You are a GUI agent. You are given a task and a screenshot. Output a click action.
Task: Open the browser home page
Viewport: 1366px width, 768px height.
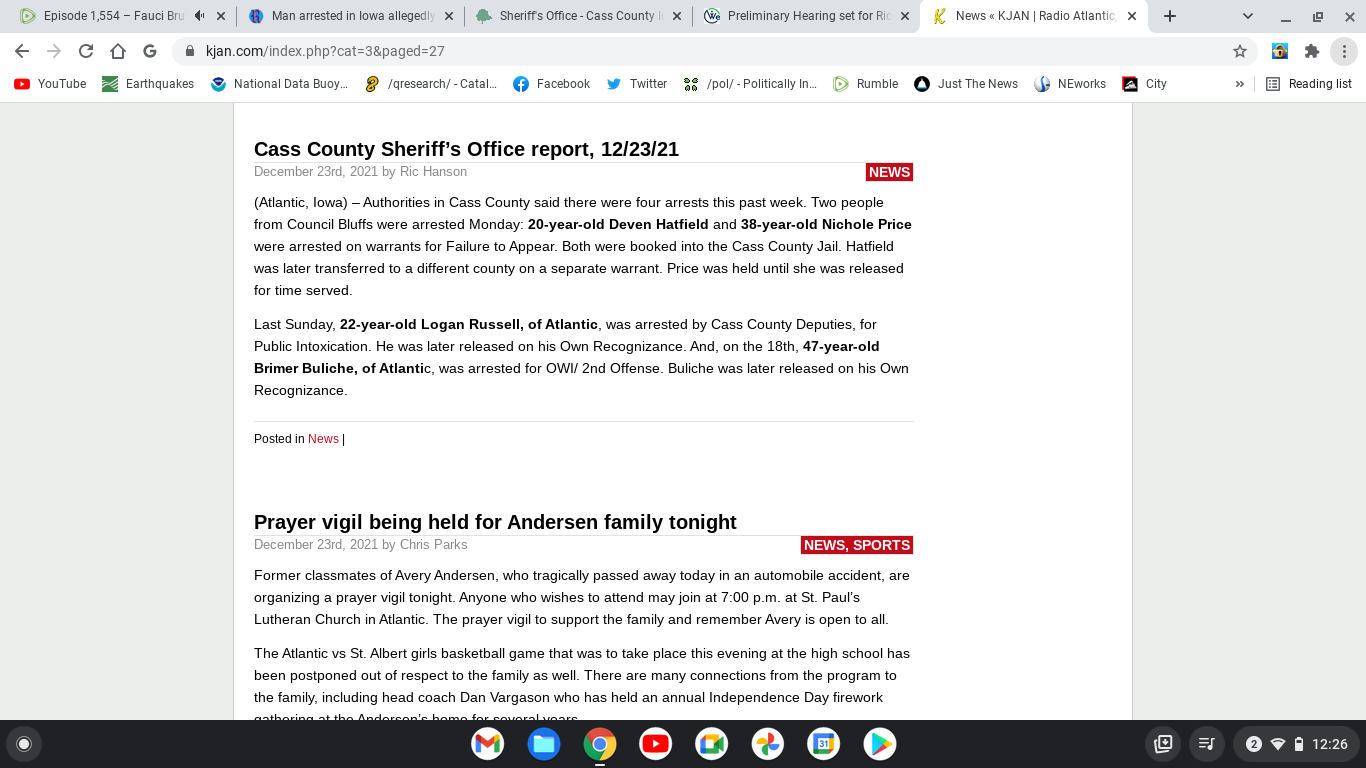click(x=118, y=51)
